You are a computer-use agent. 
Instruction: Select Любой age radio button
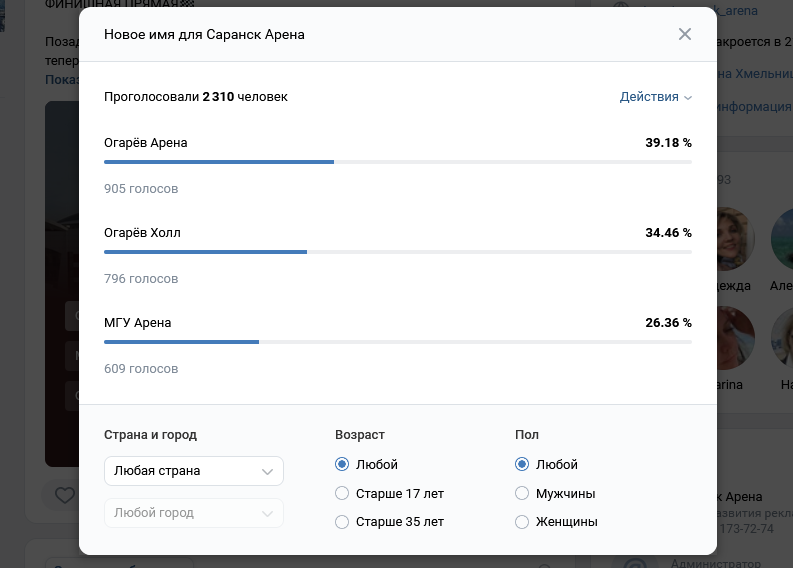click(x=342, y=464)
